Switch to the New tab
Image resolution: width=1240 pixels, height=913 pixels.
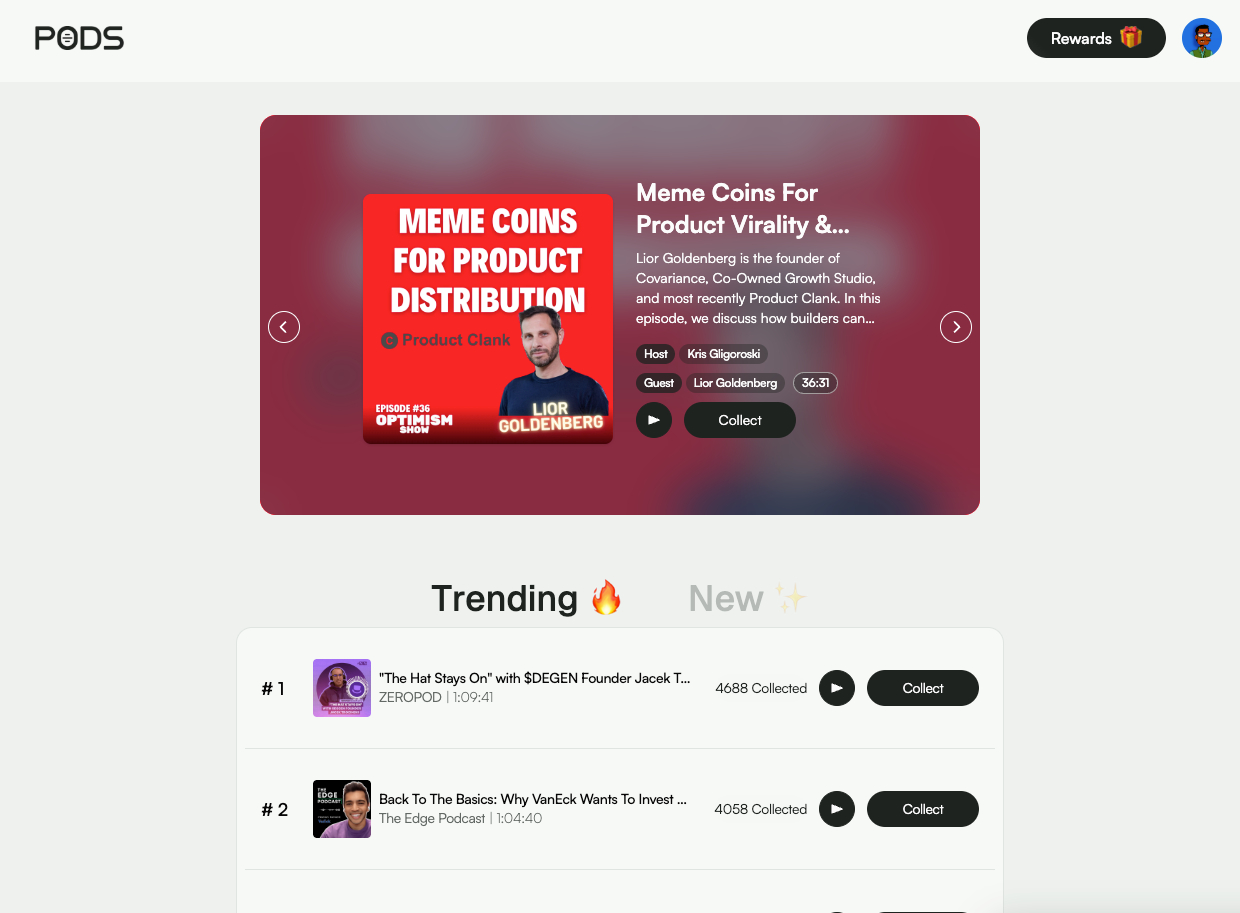[x=748, y=598]
